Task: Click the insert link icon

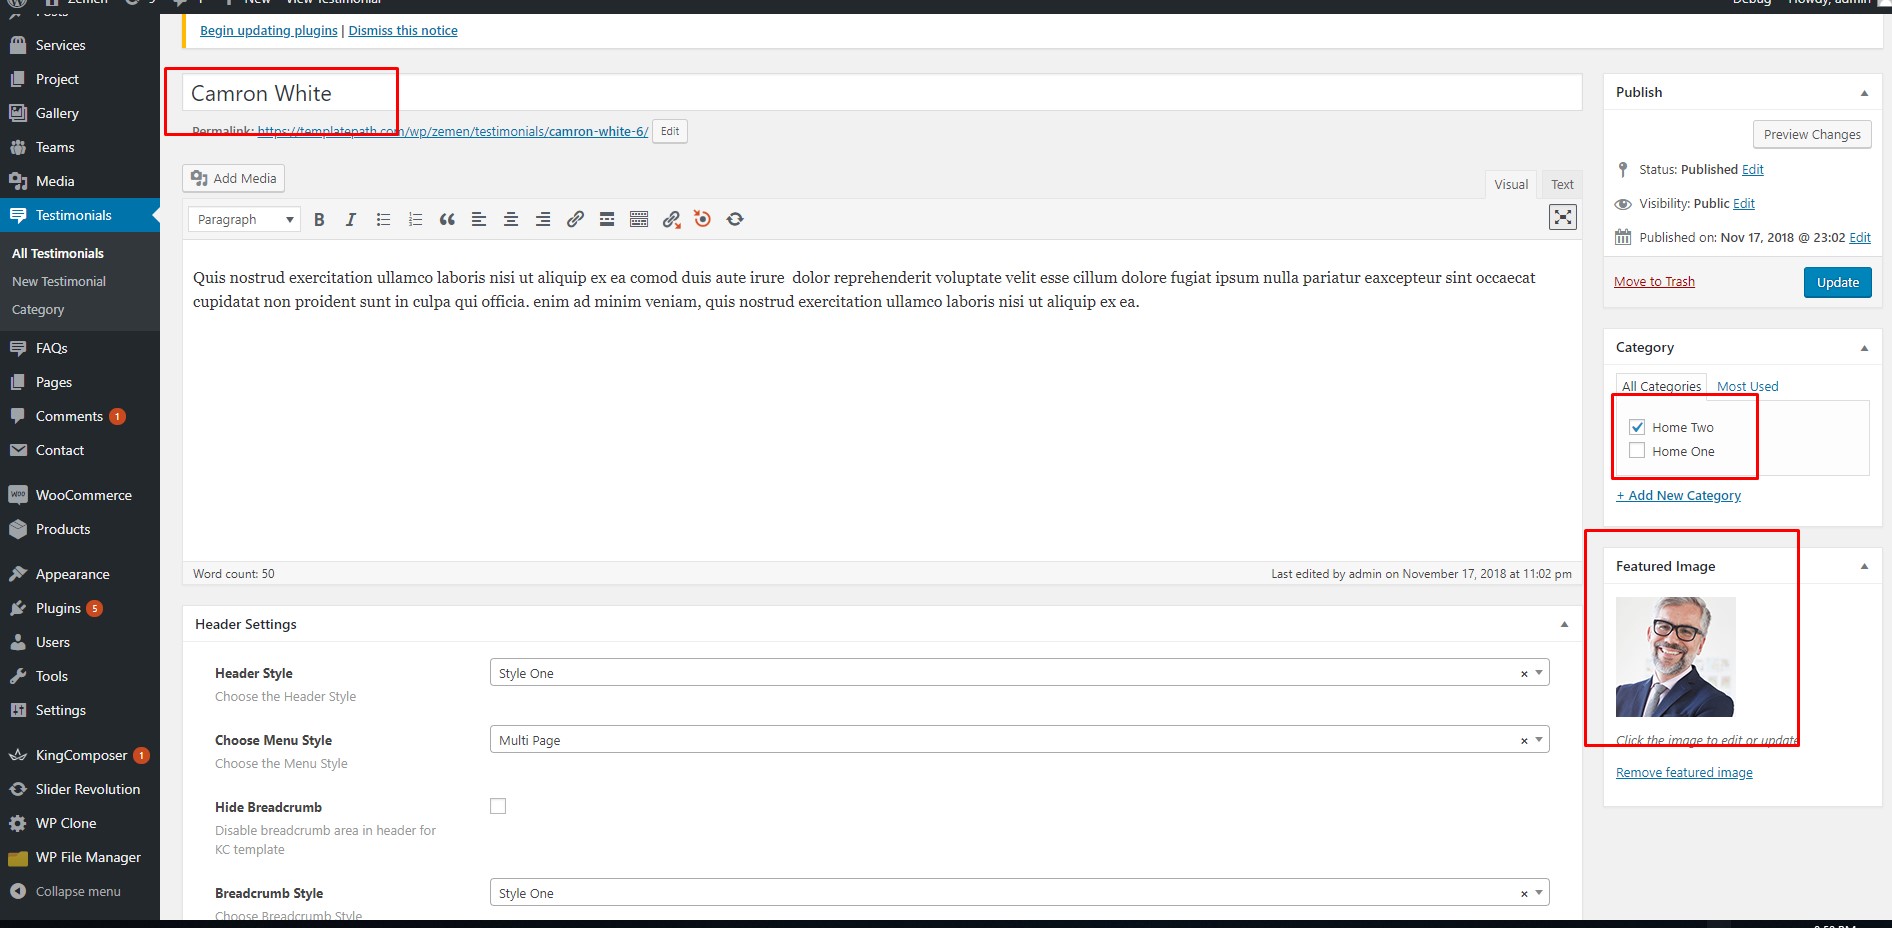Action: (575, 220)
